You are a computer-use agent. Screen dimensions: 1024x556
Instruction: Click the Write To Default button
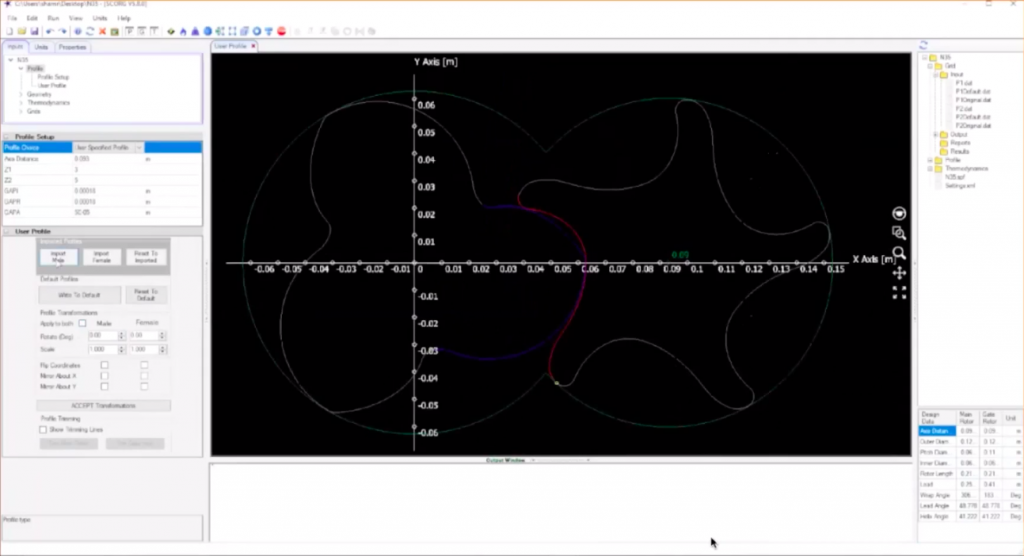click(79, 295)
